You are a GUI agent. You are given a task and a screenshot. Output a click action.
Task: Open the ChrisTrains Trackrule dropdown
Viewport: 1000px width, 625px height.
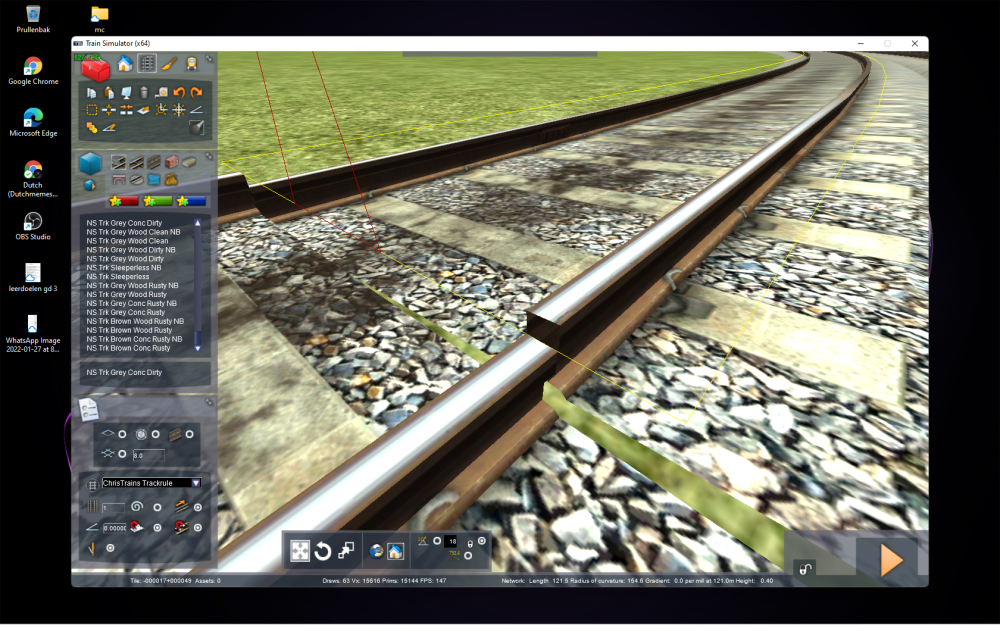[196, 483]
